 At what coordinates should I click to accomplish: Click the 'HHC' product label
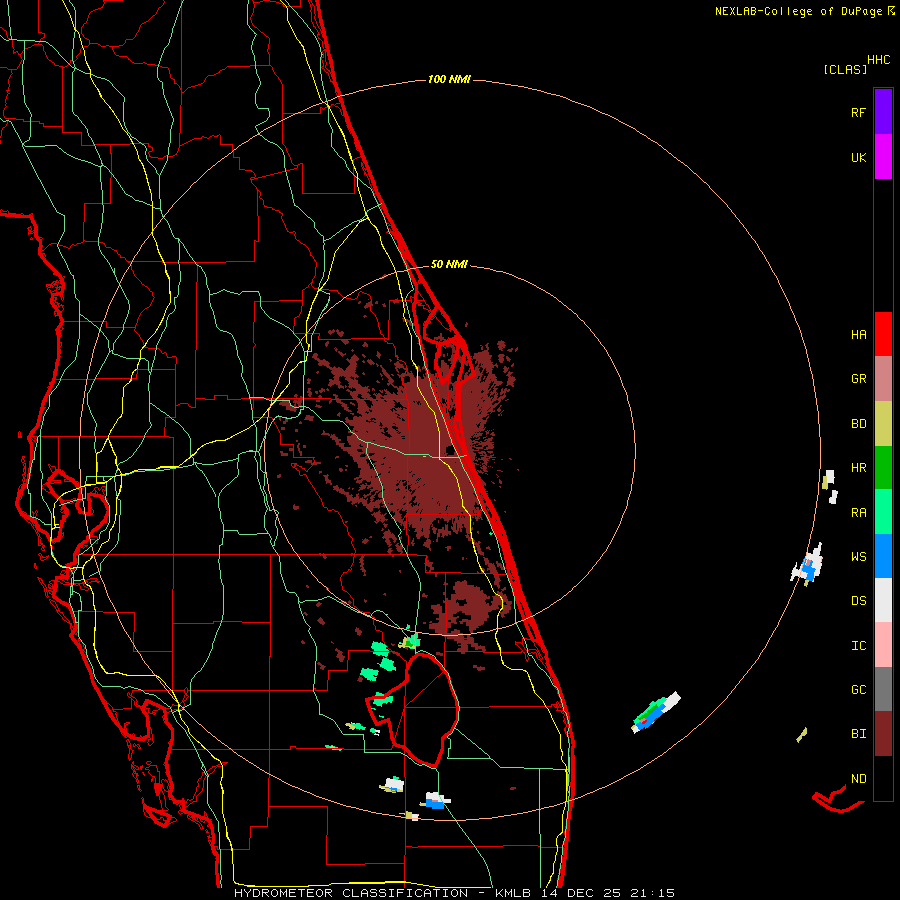click(x=878, y=60)
